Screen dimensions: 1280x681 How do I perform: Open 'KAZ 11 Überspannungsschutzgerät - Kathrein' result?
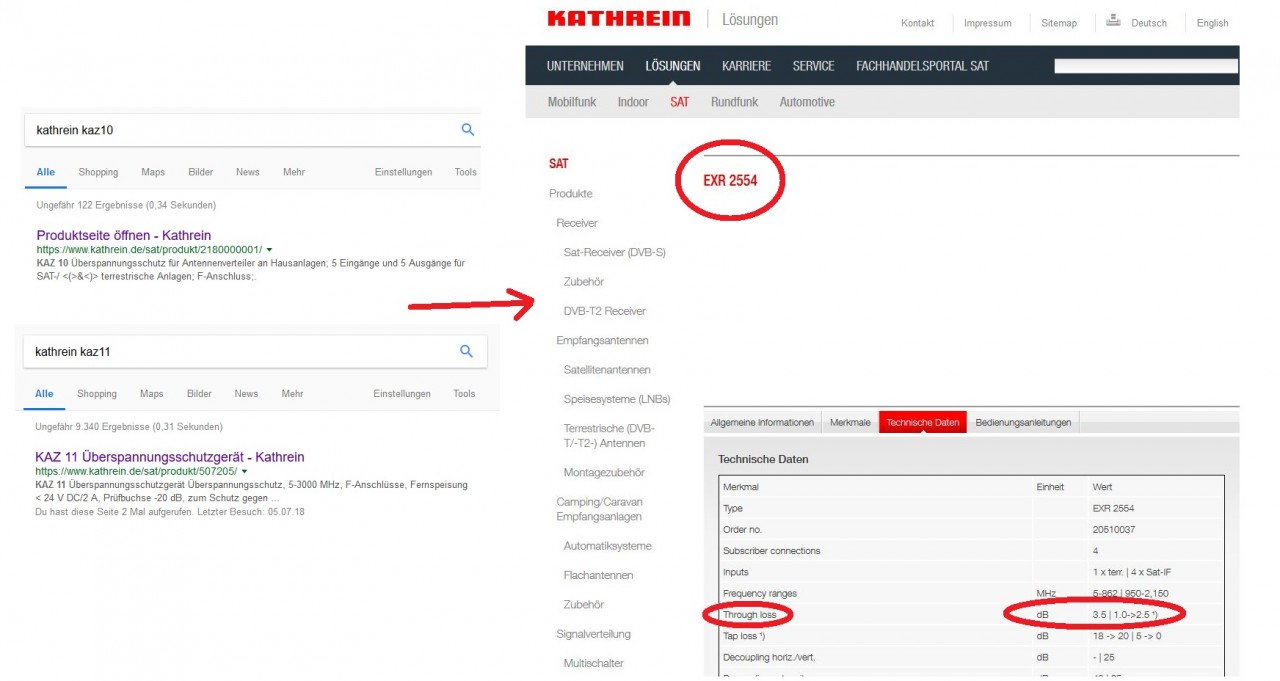(169, 457)
